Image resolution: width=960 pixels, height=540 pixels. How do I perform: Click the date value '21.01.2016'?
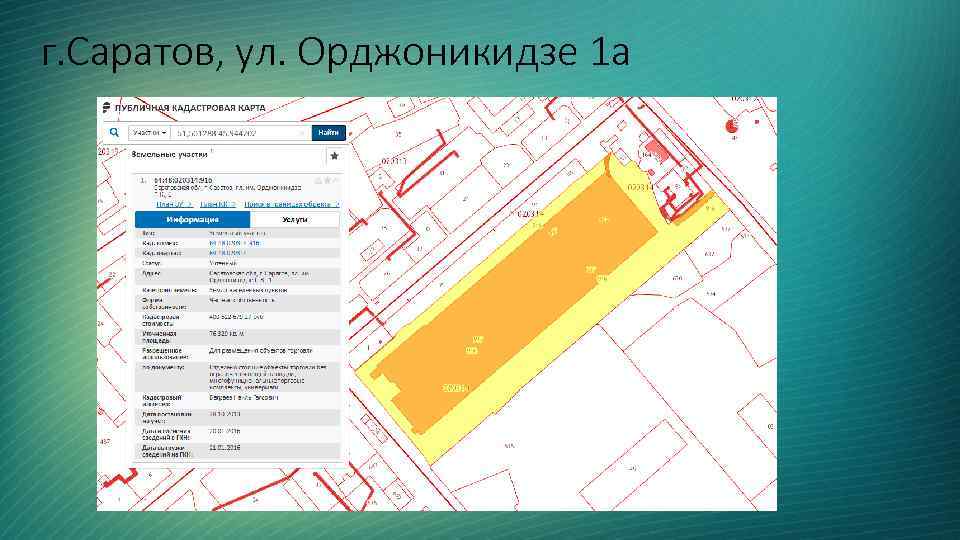pyautogui.click(x=225, y=448)
